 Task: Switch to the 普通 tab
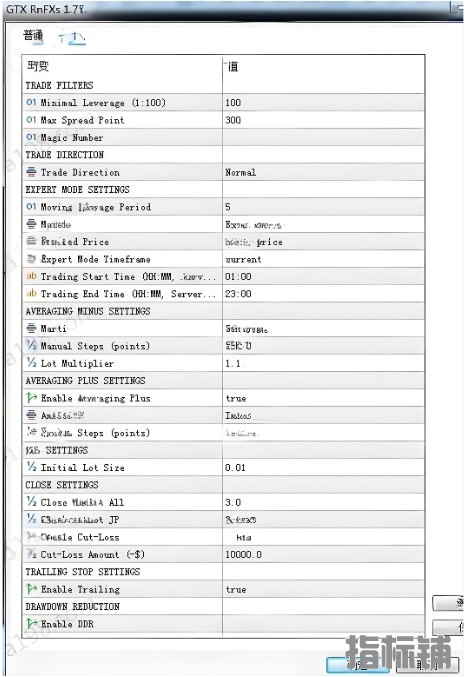tap(33, 36)
